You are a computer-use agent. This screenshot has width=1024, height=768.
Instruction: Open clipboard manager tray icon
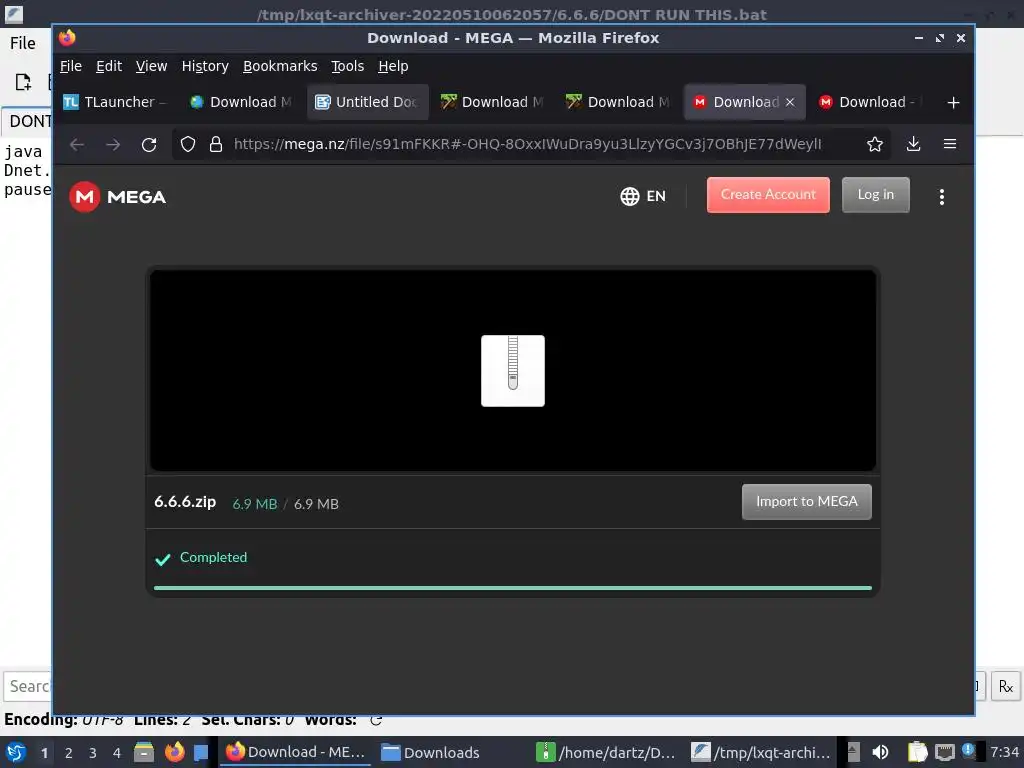(917, 752)
